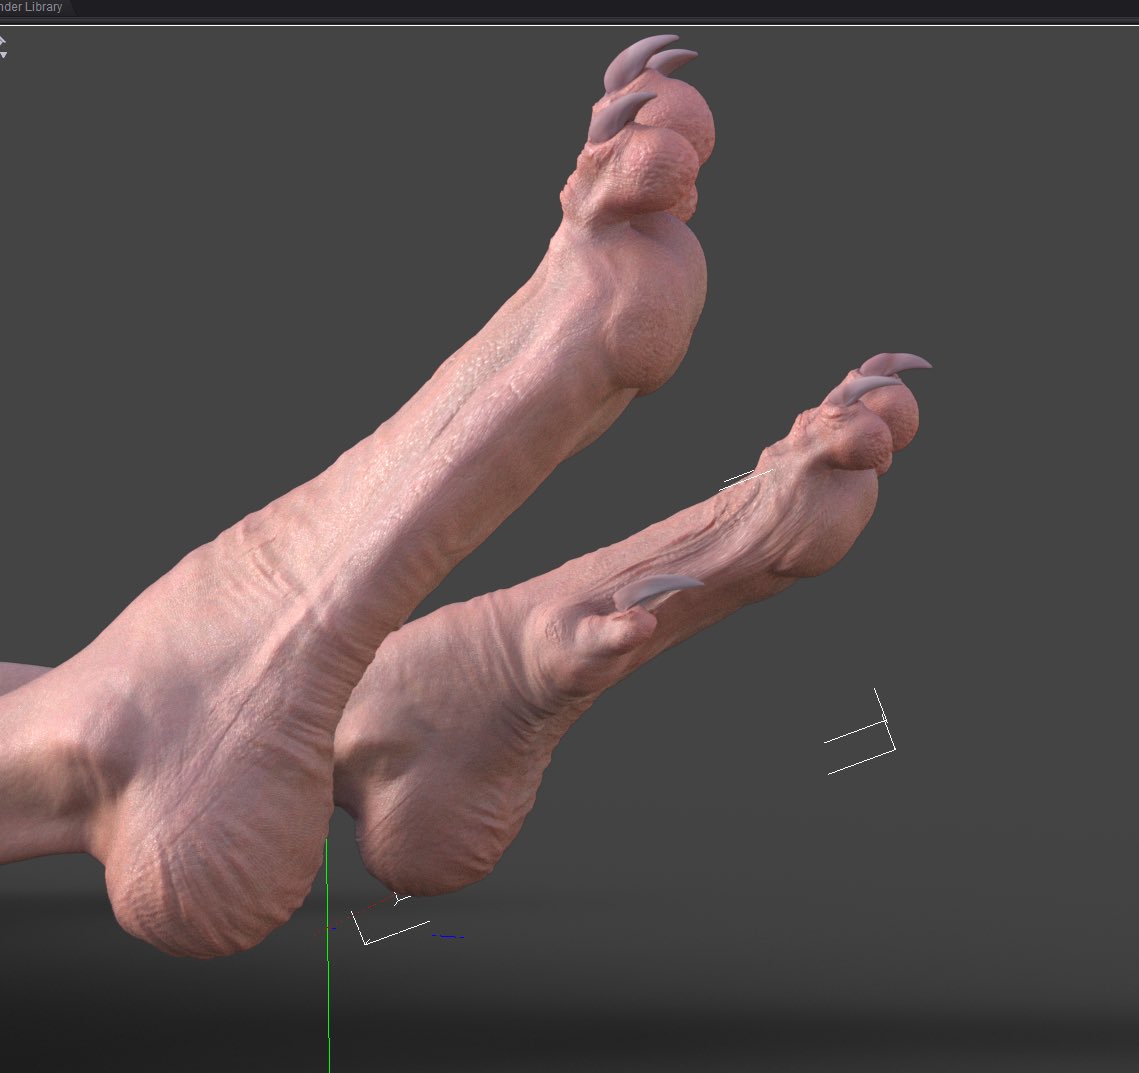1139x1073 pixels.
Task: Switch to the Render Library tab
Action: click(x=33, y=7)
